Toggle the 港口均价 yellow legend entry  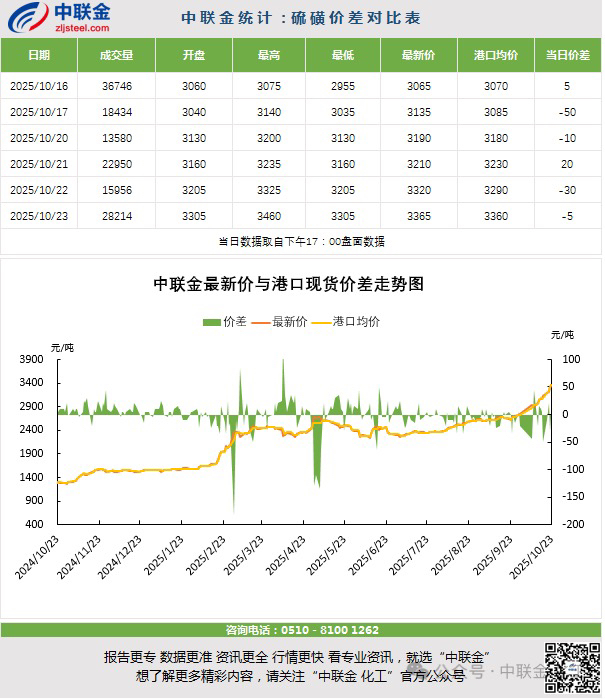tap(346, 321)
